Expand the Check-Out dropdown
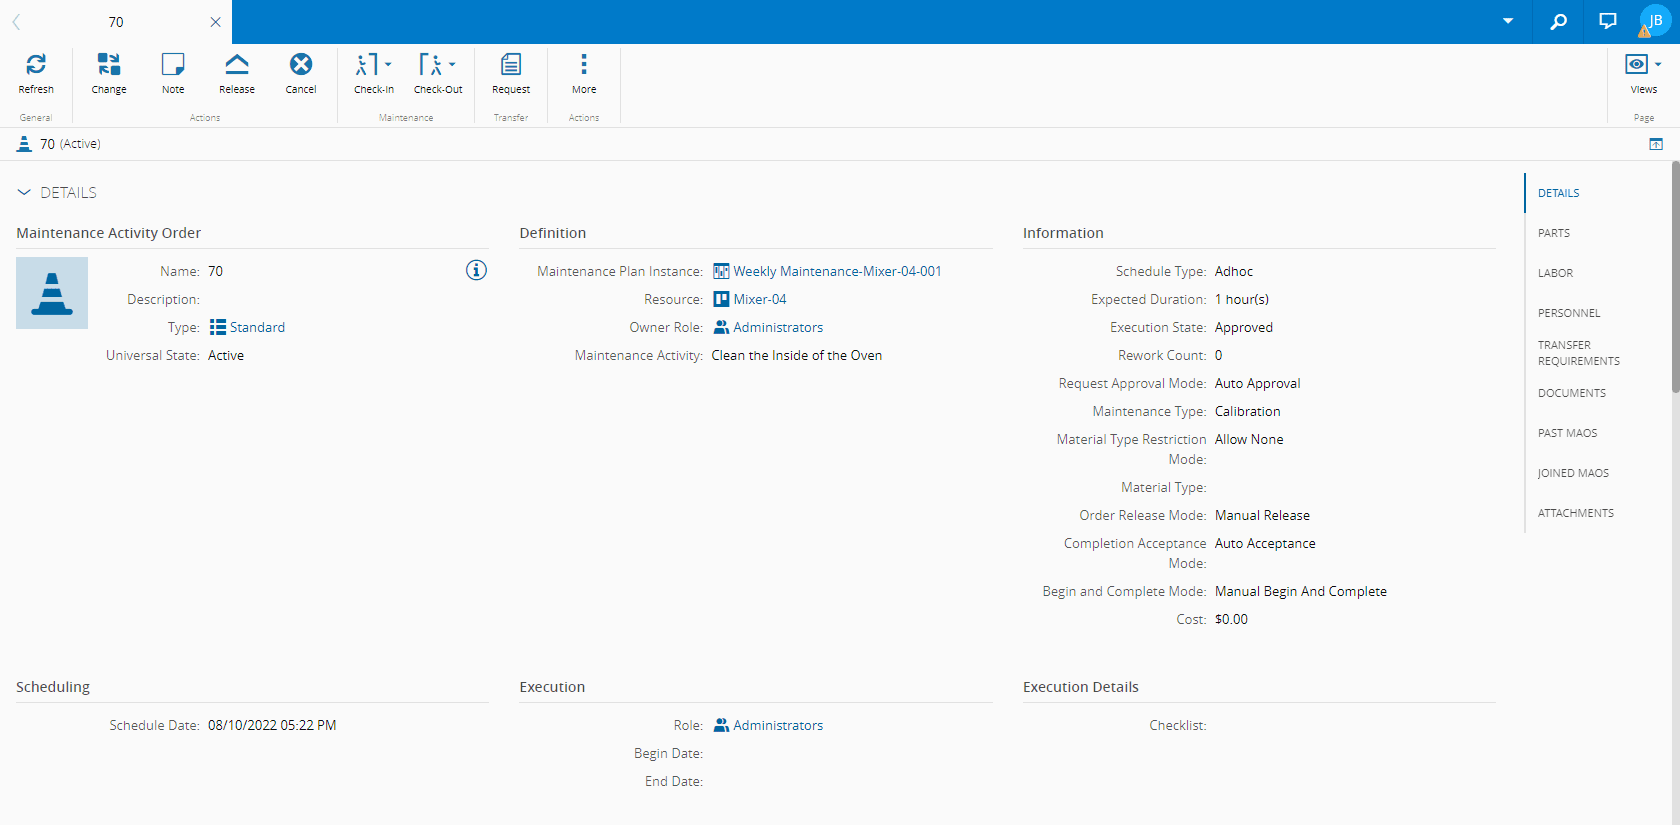The width and height of the screenshot is (1680, 825). coord(452,64)
